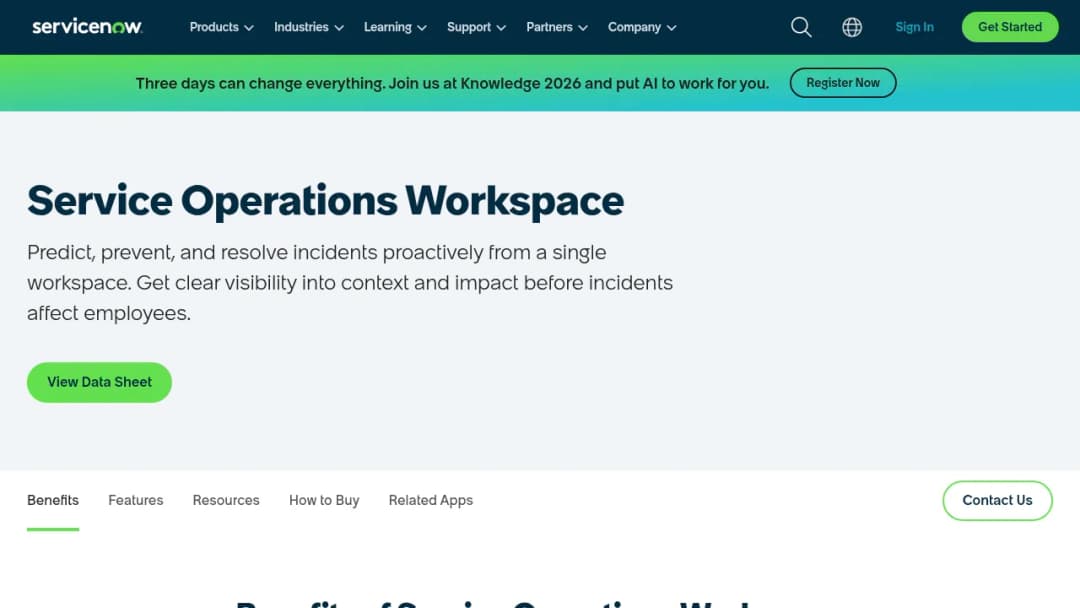Click the Knowledge 2026 banner text
1080x608 pixels.
point(452,83)
